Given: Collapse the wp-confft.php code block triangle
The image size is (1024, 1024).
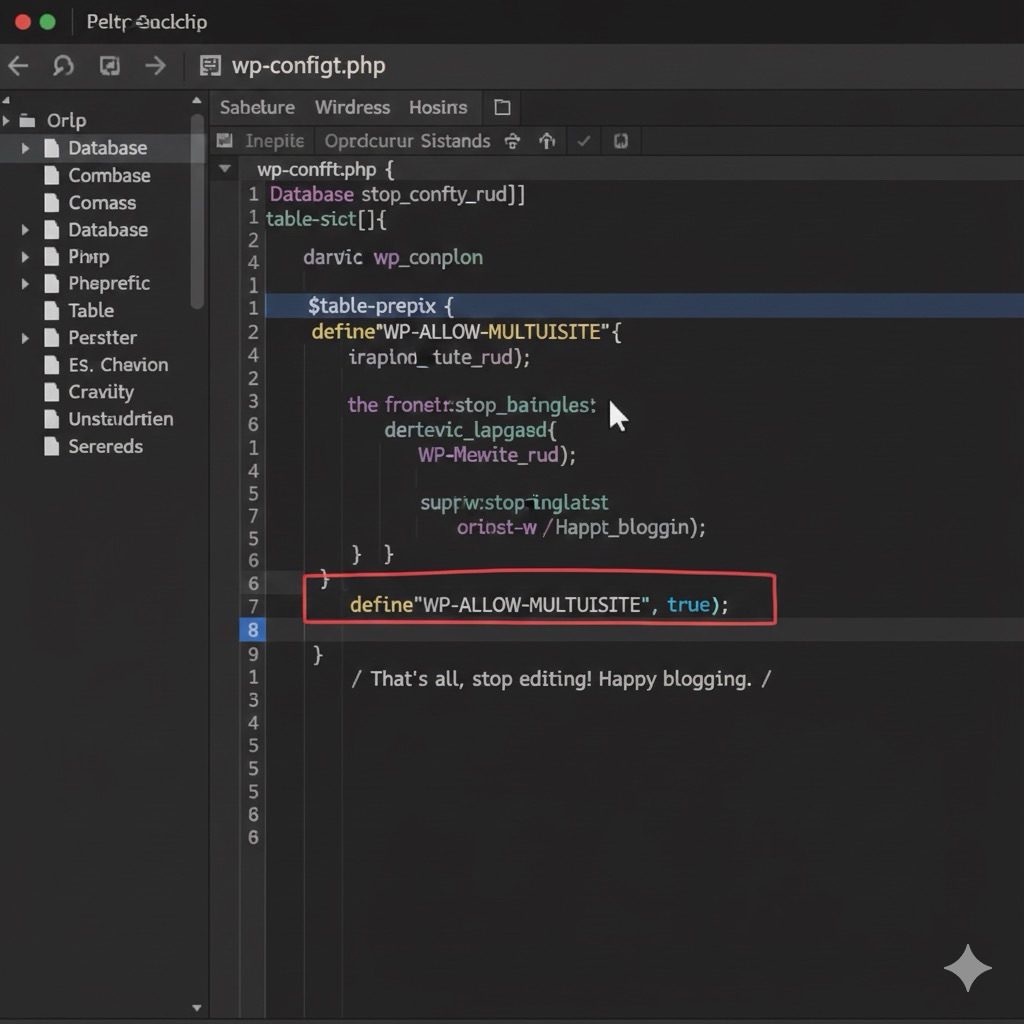Looking at the screenshot, I should [226, 169].
